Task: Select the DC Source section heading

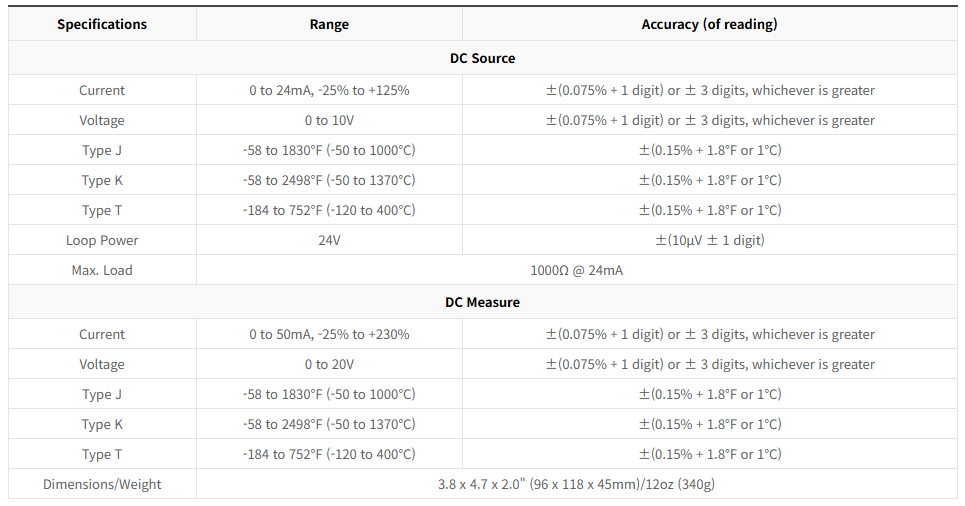Action: 482,58
